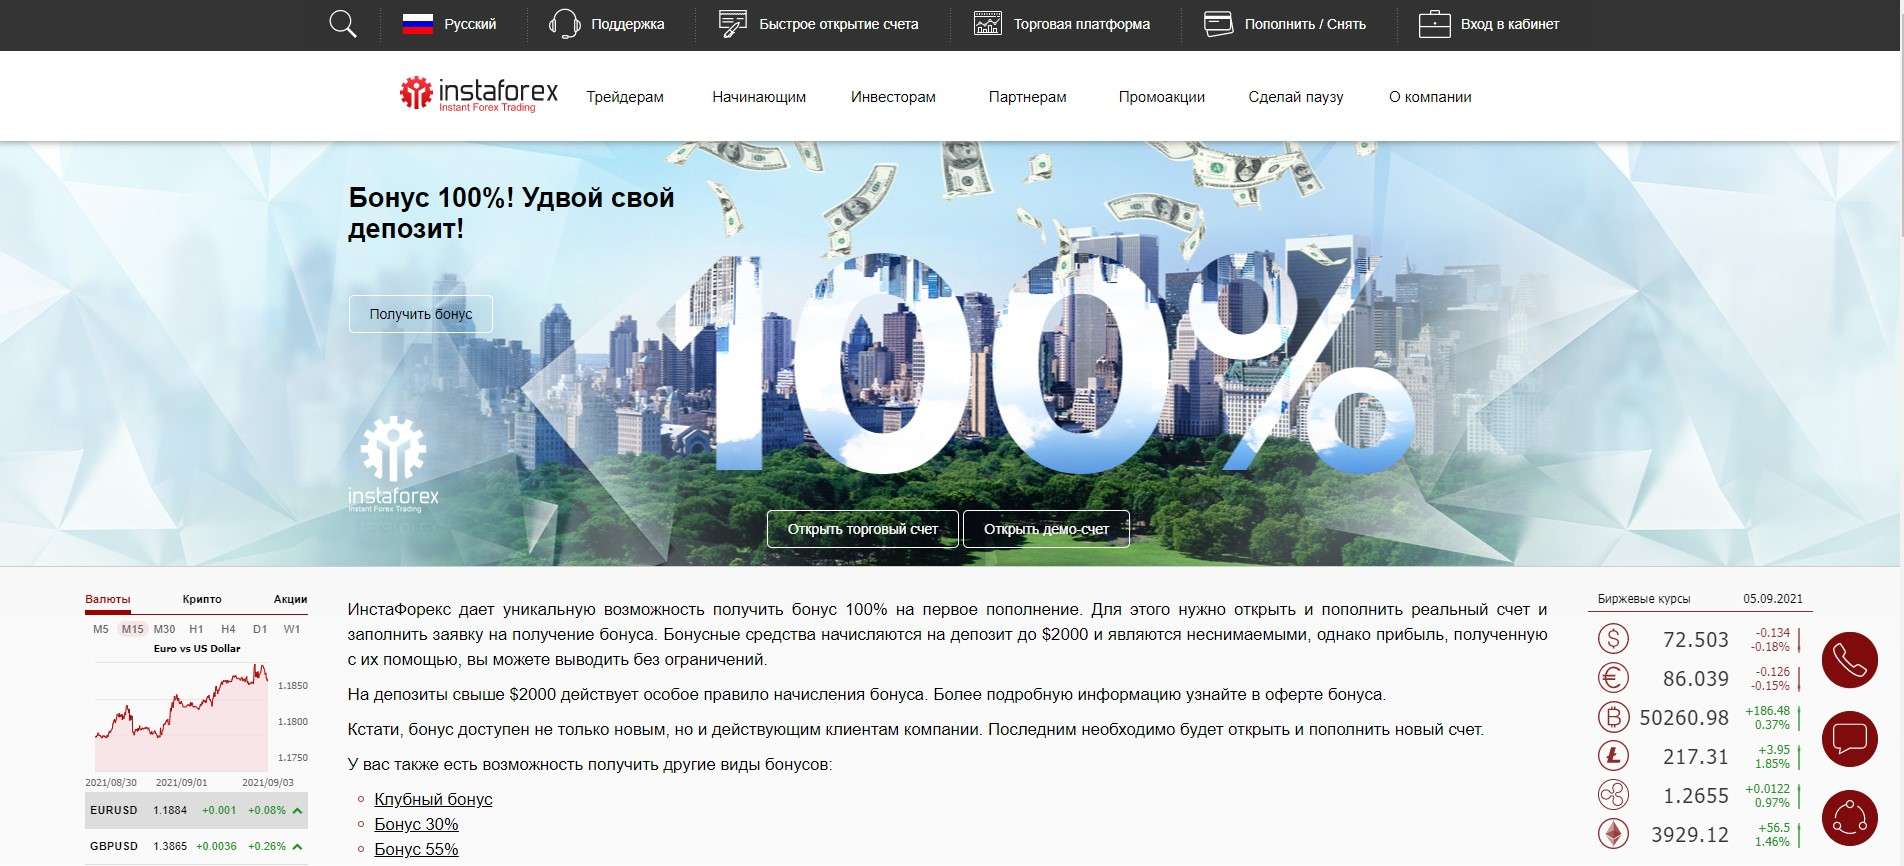Click Вход в кабинет link text

click(1510, 24)
